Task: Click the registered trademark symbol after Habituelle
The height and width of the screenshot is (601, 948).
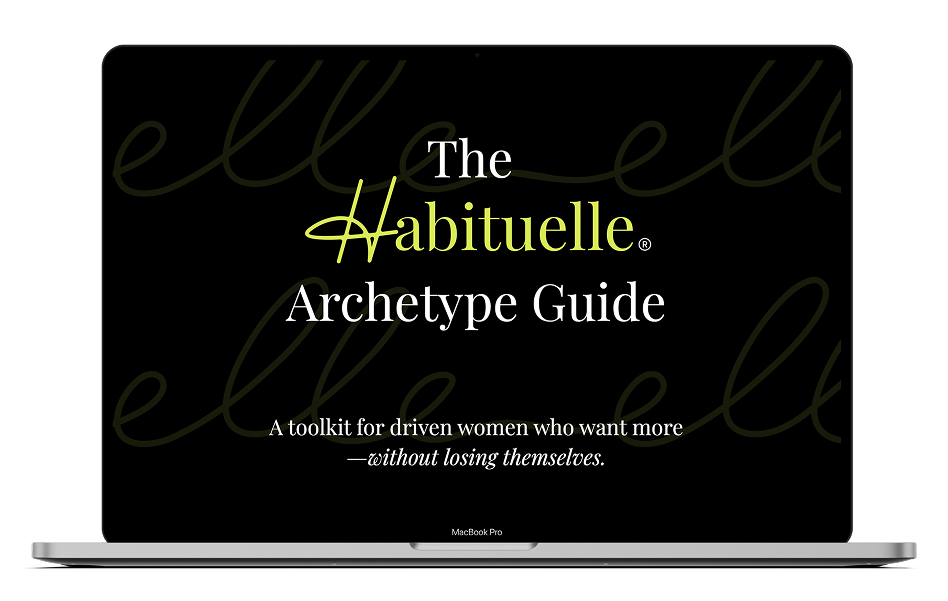Action: tap(644, 244)
